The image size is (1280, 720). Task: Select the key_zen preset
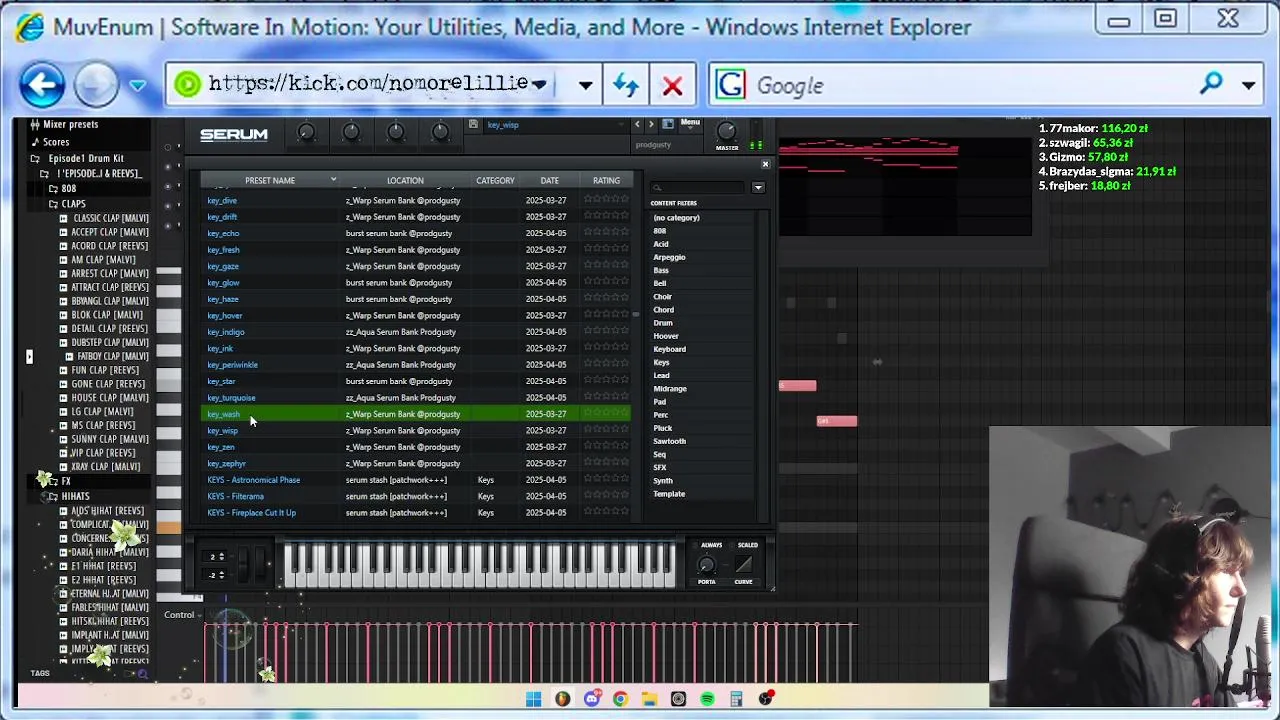pos(220,447)
